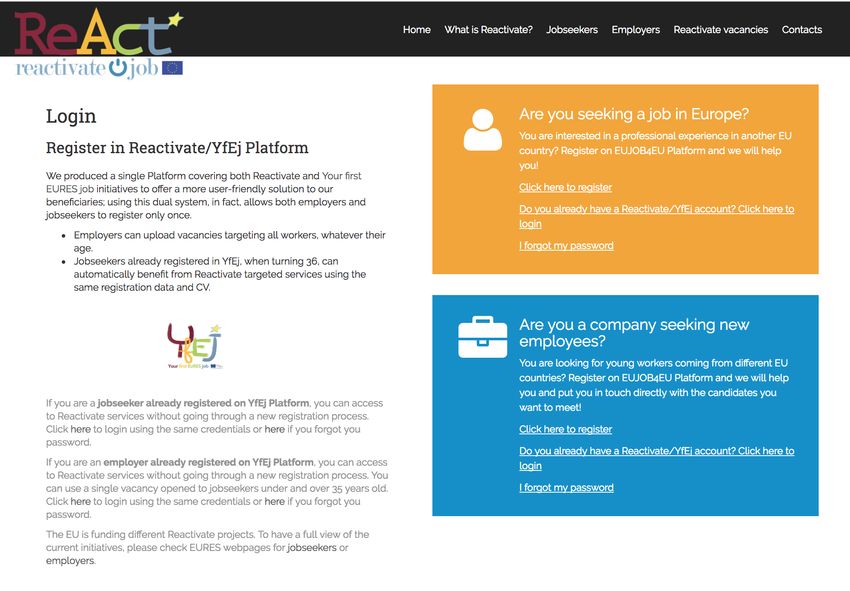This screenshot has width=850, height=591.
Task: Open the Contacts menu item
Action: [802, 30]
